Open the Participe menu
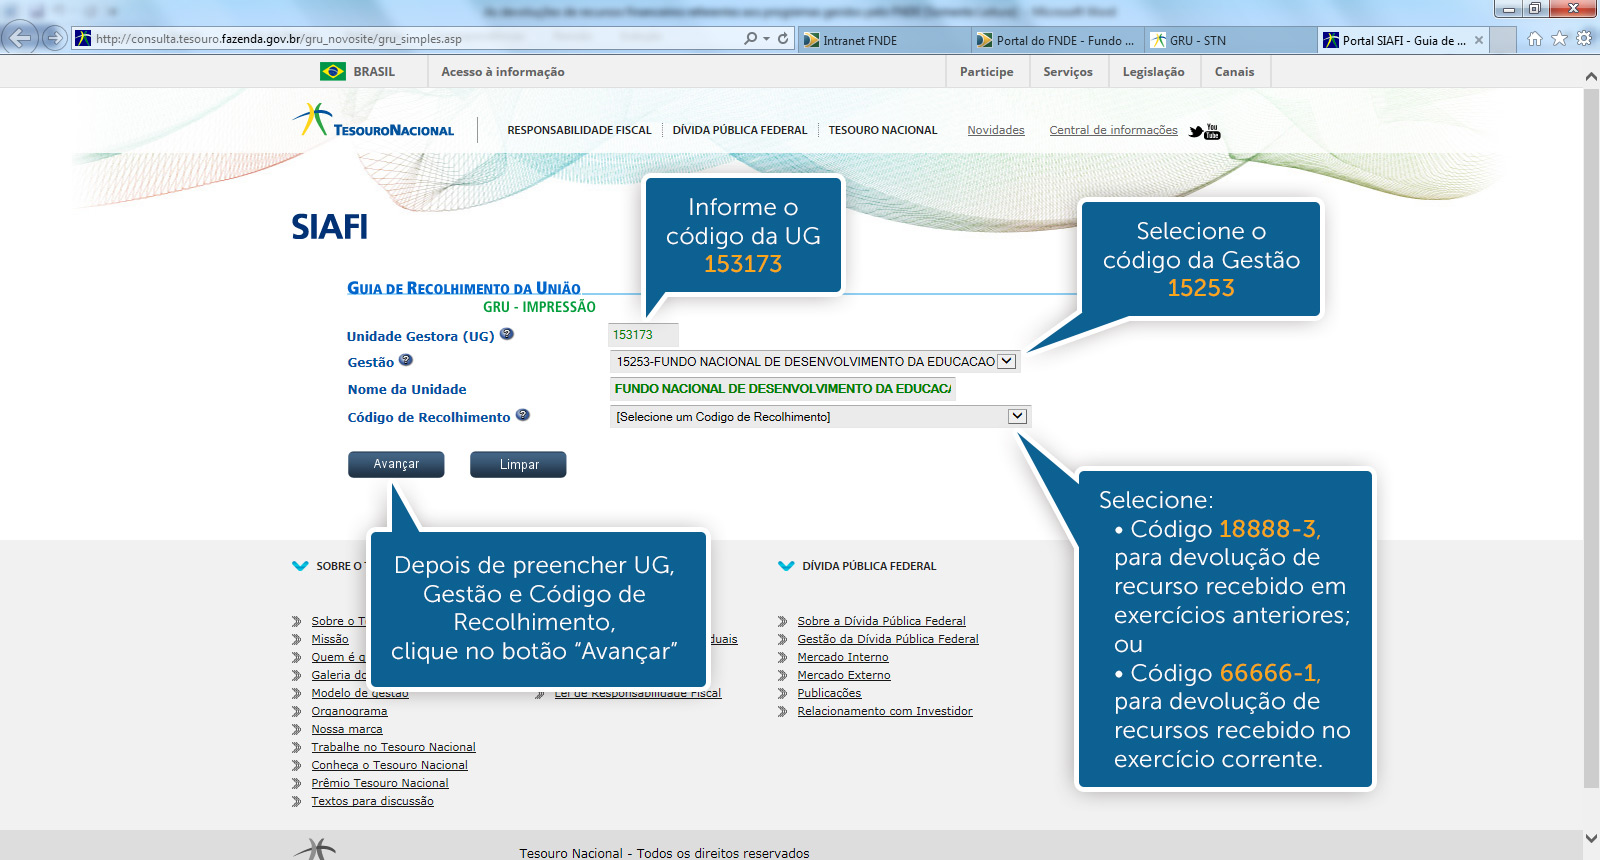This screenshot has height=860, width=1600. [x=987, y=72]
